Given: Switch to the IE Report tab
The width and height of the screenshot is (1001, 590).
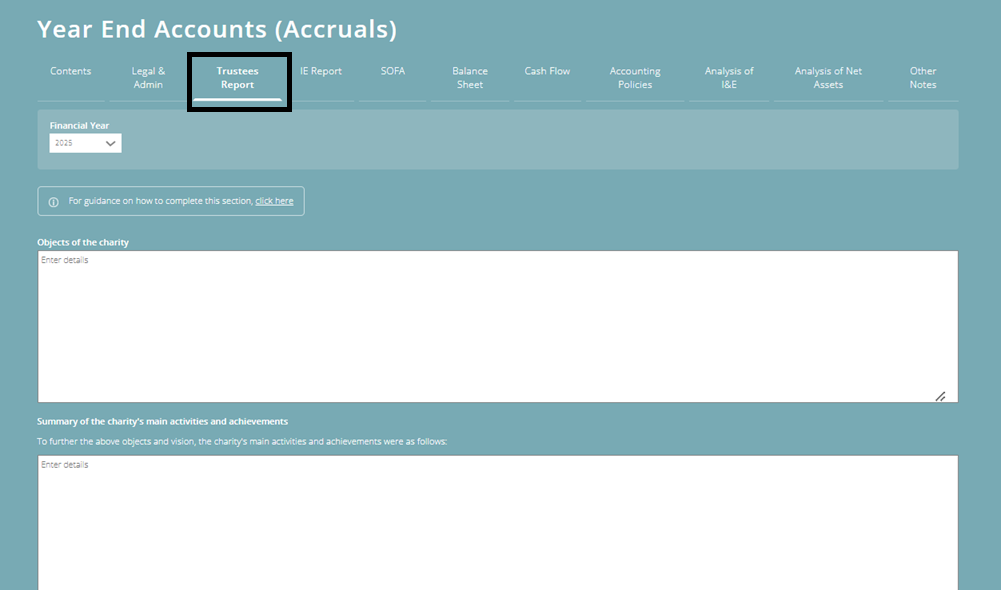Looking at the screenshot, I should click(x=321, y=71).
